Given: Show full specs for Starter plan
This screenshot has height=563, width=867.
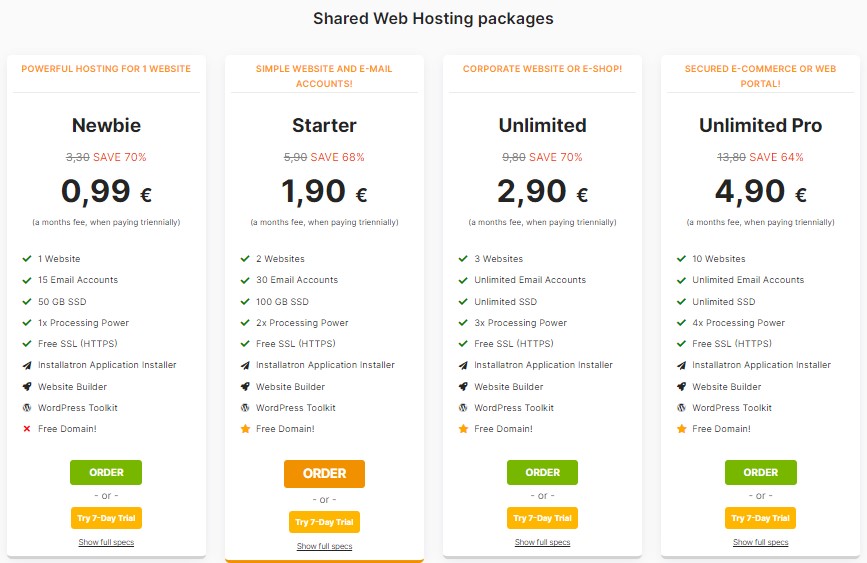Looking at the screenshot, I should 325,546.
